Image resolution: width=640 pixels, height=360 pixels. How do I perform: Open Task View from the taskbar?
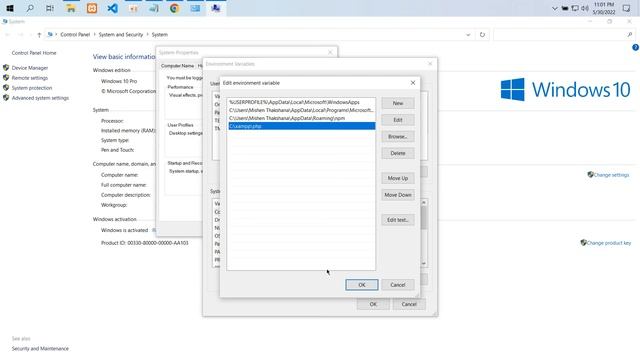point(50,8)
